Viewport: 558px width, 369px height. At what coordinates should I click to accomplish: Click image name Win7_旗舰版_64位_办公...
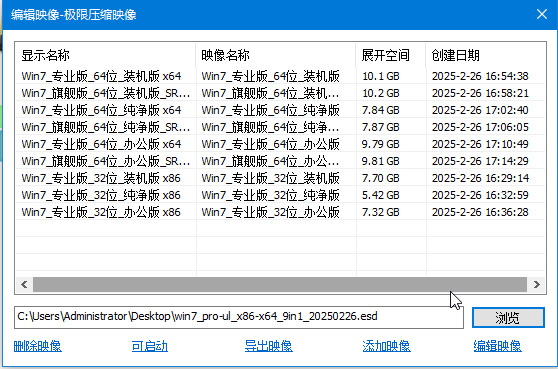[x=270, y=161]
